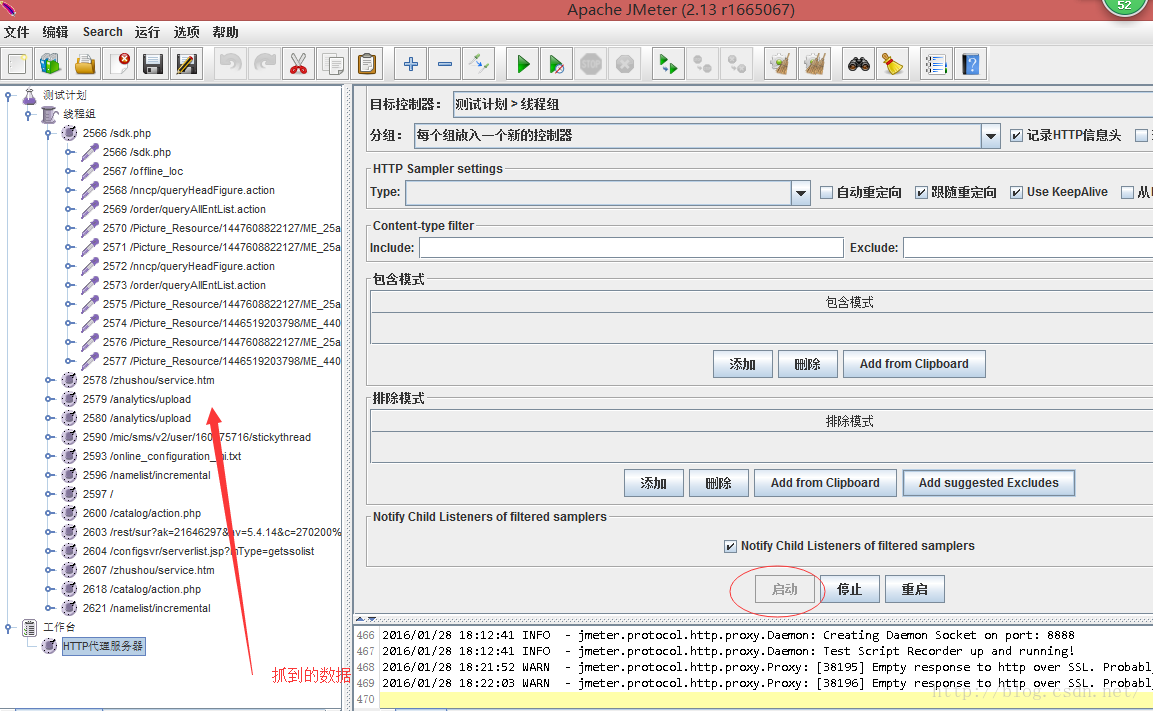
Task: Click the Shutdown toolbar icon
Action: pos(624,65)
